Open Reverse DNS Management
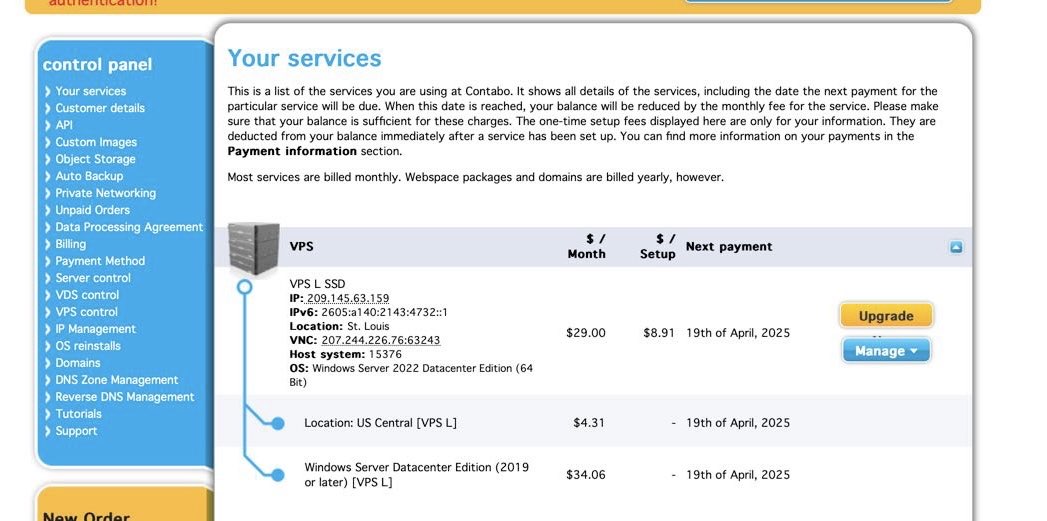 pyautogui.click(x=124, y=397)
